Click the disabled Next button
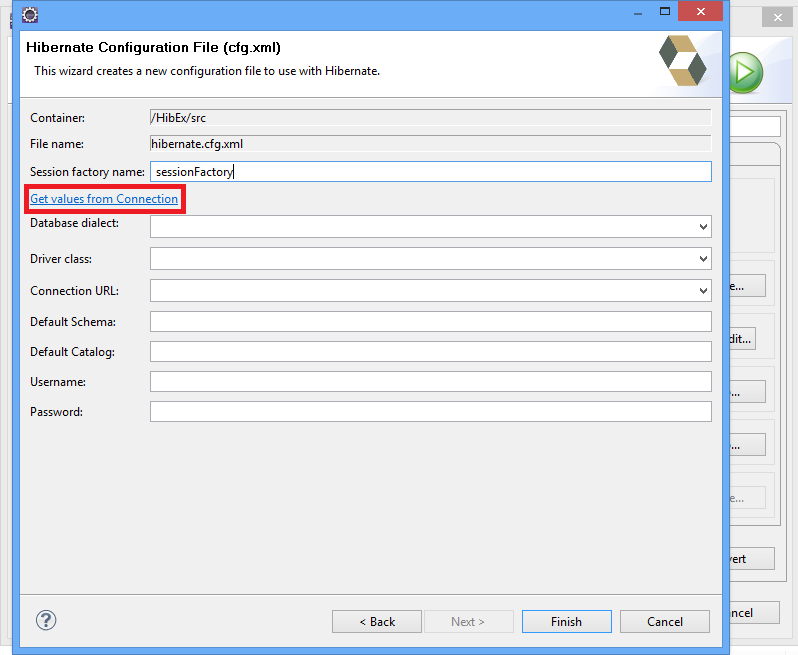 click(469, 621)
